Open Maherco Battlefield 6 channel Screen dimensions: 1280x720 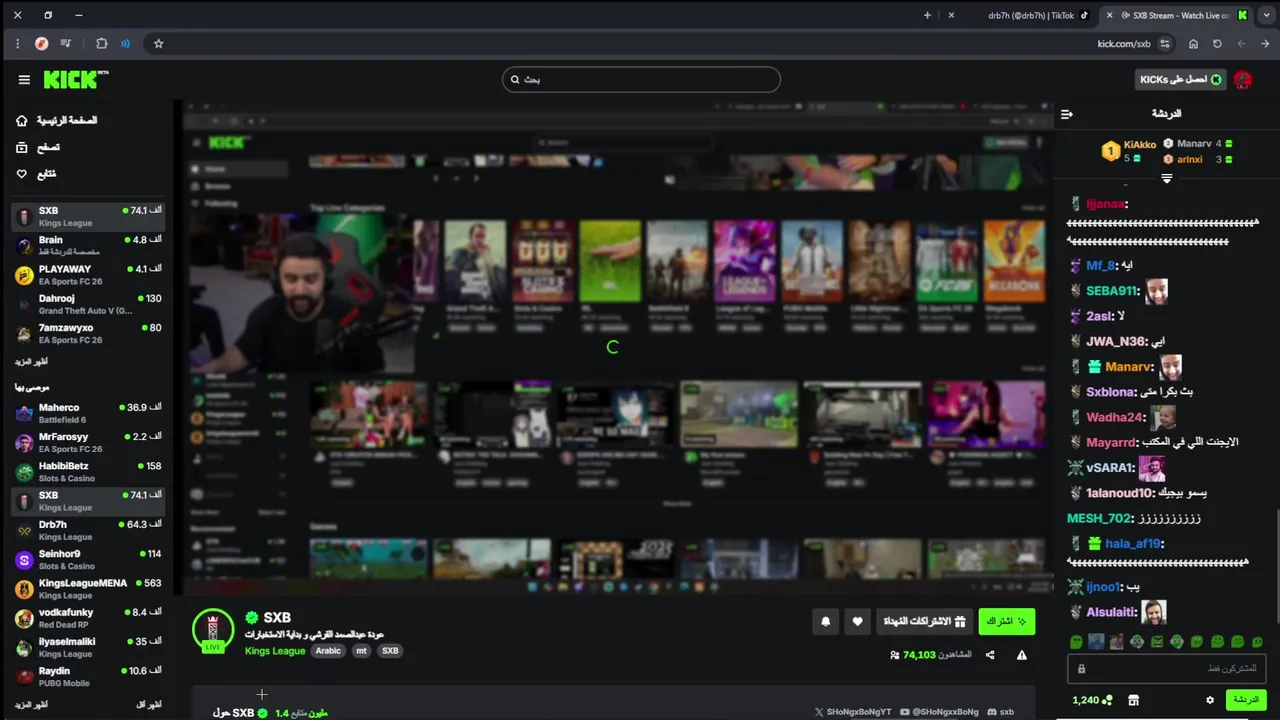88,413
